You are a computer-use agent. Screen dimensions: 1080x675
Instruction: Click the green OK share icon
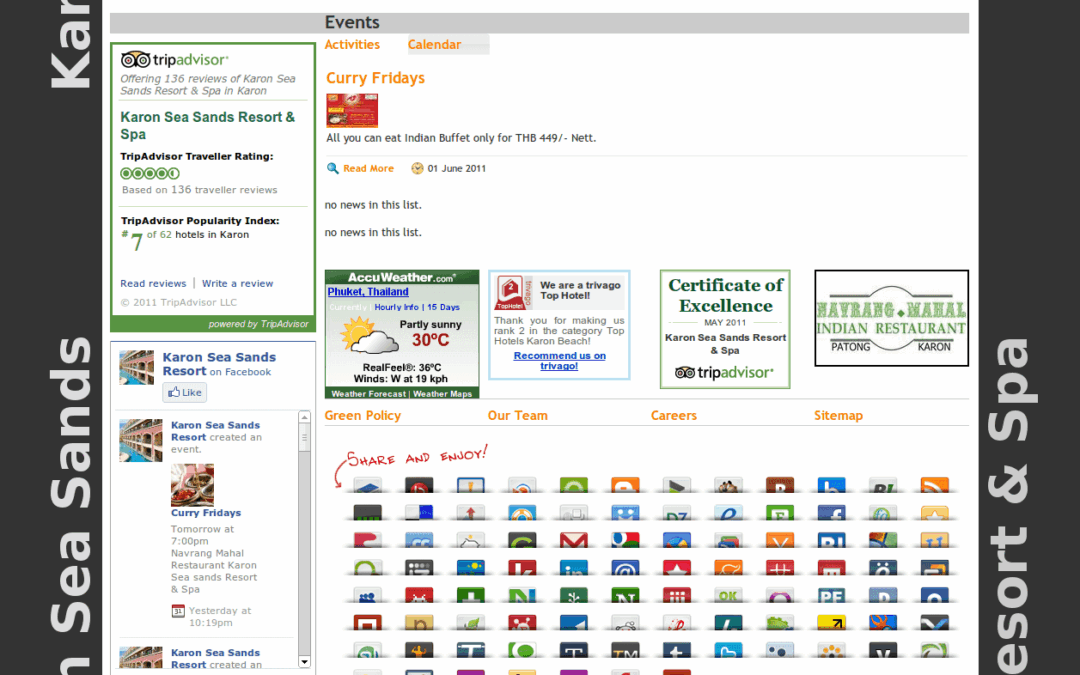pyautogui.click(x=729, y=595)
